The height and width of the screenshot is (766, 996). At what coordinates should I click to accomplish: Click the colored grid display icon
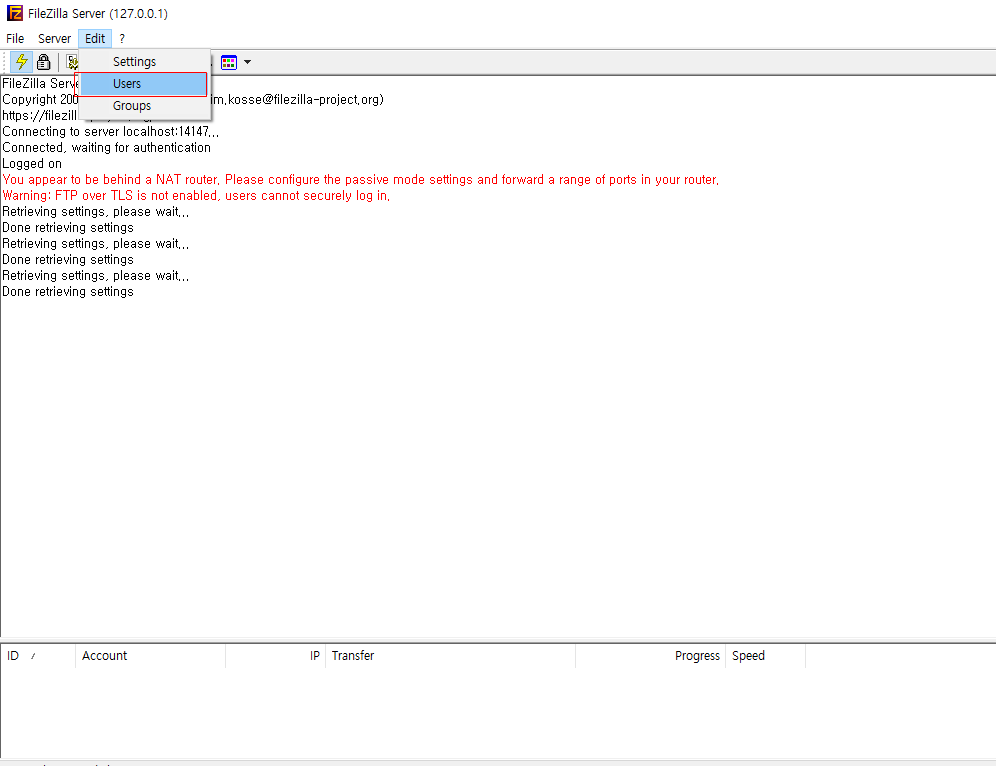pos(229,62)
